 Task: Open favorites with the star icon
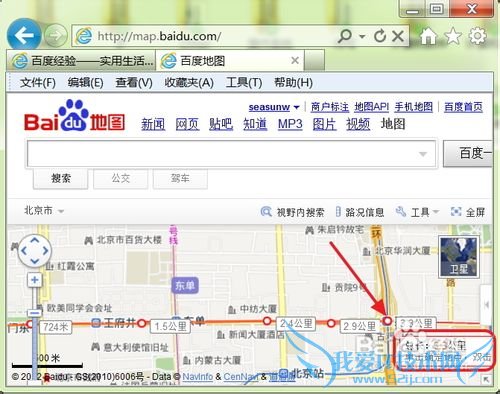[453, 36]
